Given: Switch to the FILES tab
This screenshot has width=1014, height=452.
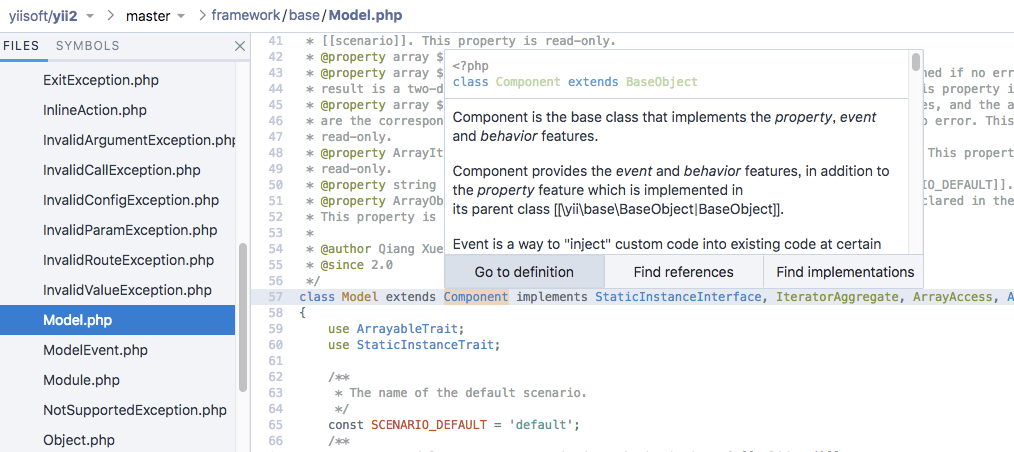Looking at the screenshot, I should (20, 46).
